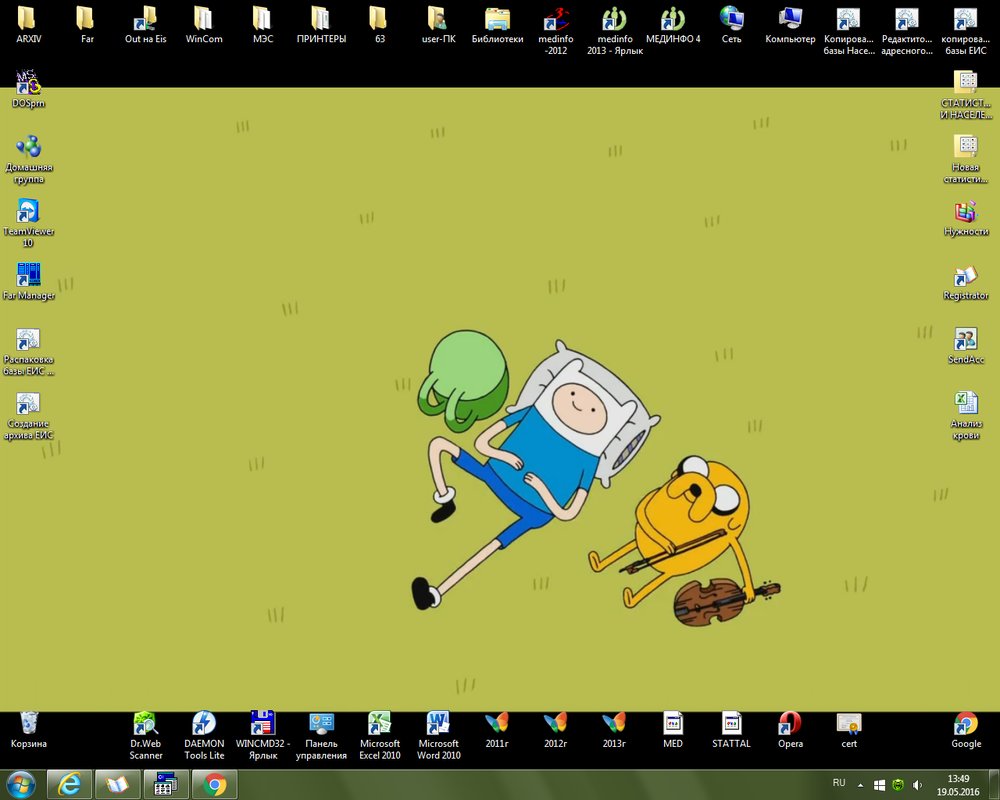Screen dimensions: 1000x800
Task: Select the medinfo-2012 shortcut
Action: point(556,31)
